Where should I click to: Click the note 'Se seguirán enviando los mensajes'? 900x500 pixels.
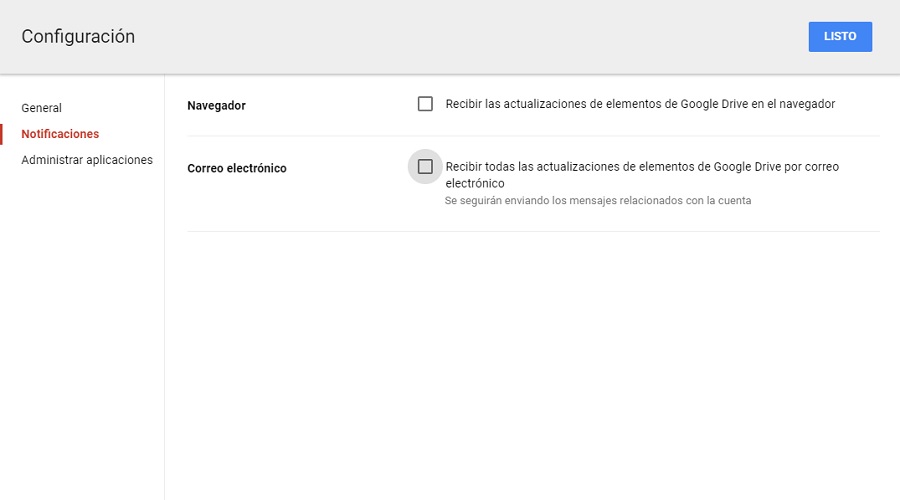point(597,200)
